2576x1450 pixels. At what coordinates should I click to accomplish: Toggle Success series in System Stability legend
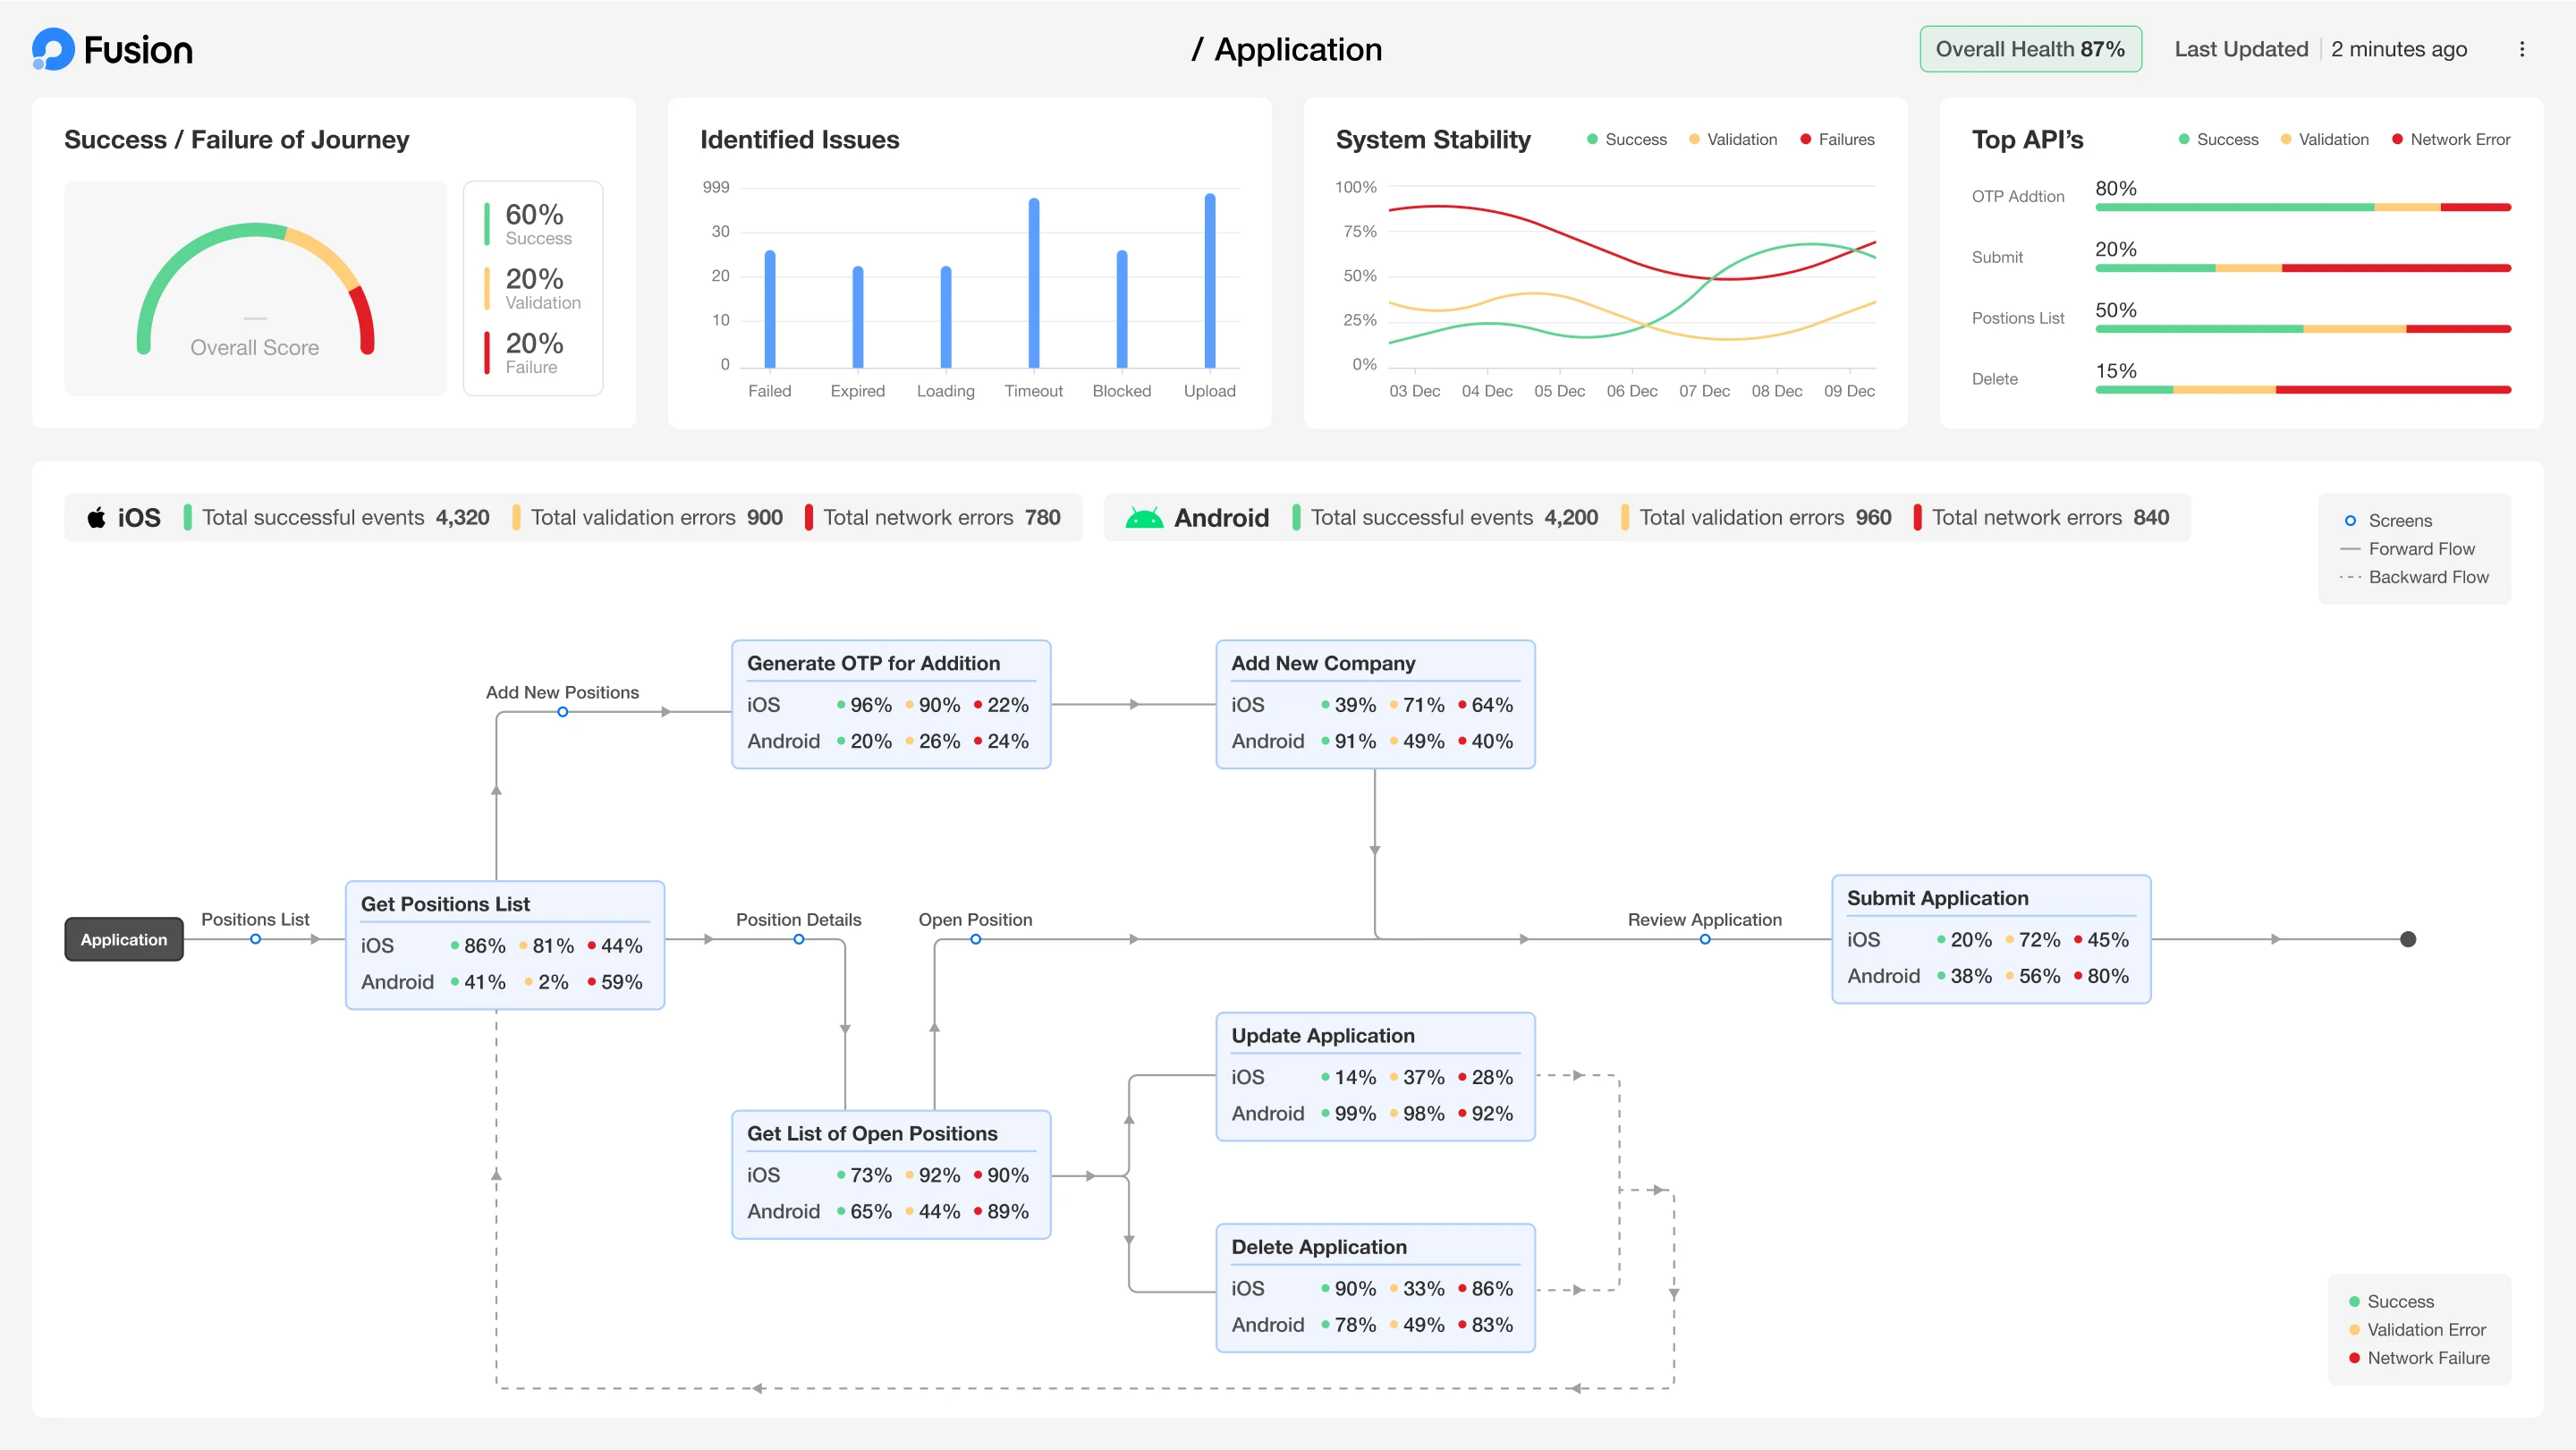pyautogui.click(x=1626, y=139)
